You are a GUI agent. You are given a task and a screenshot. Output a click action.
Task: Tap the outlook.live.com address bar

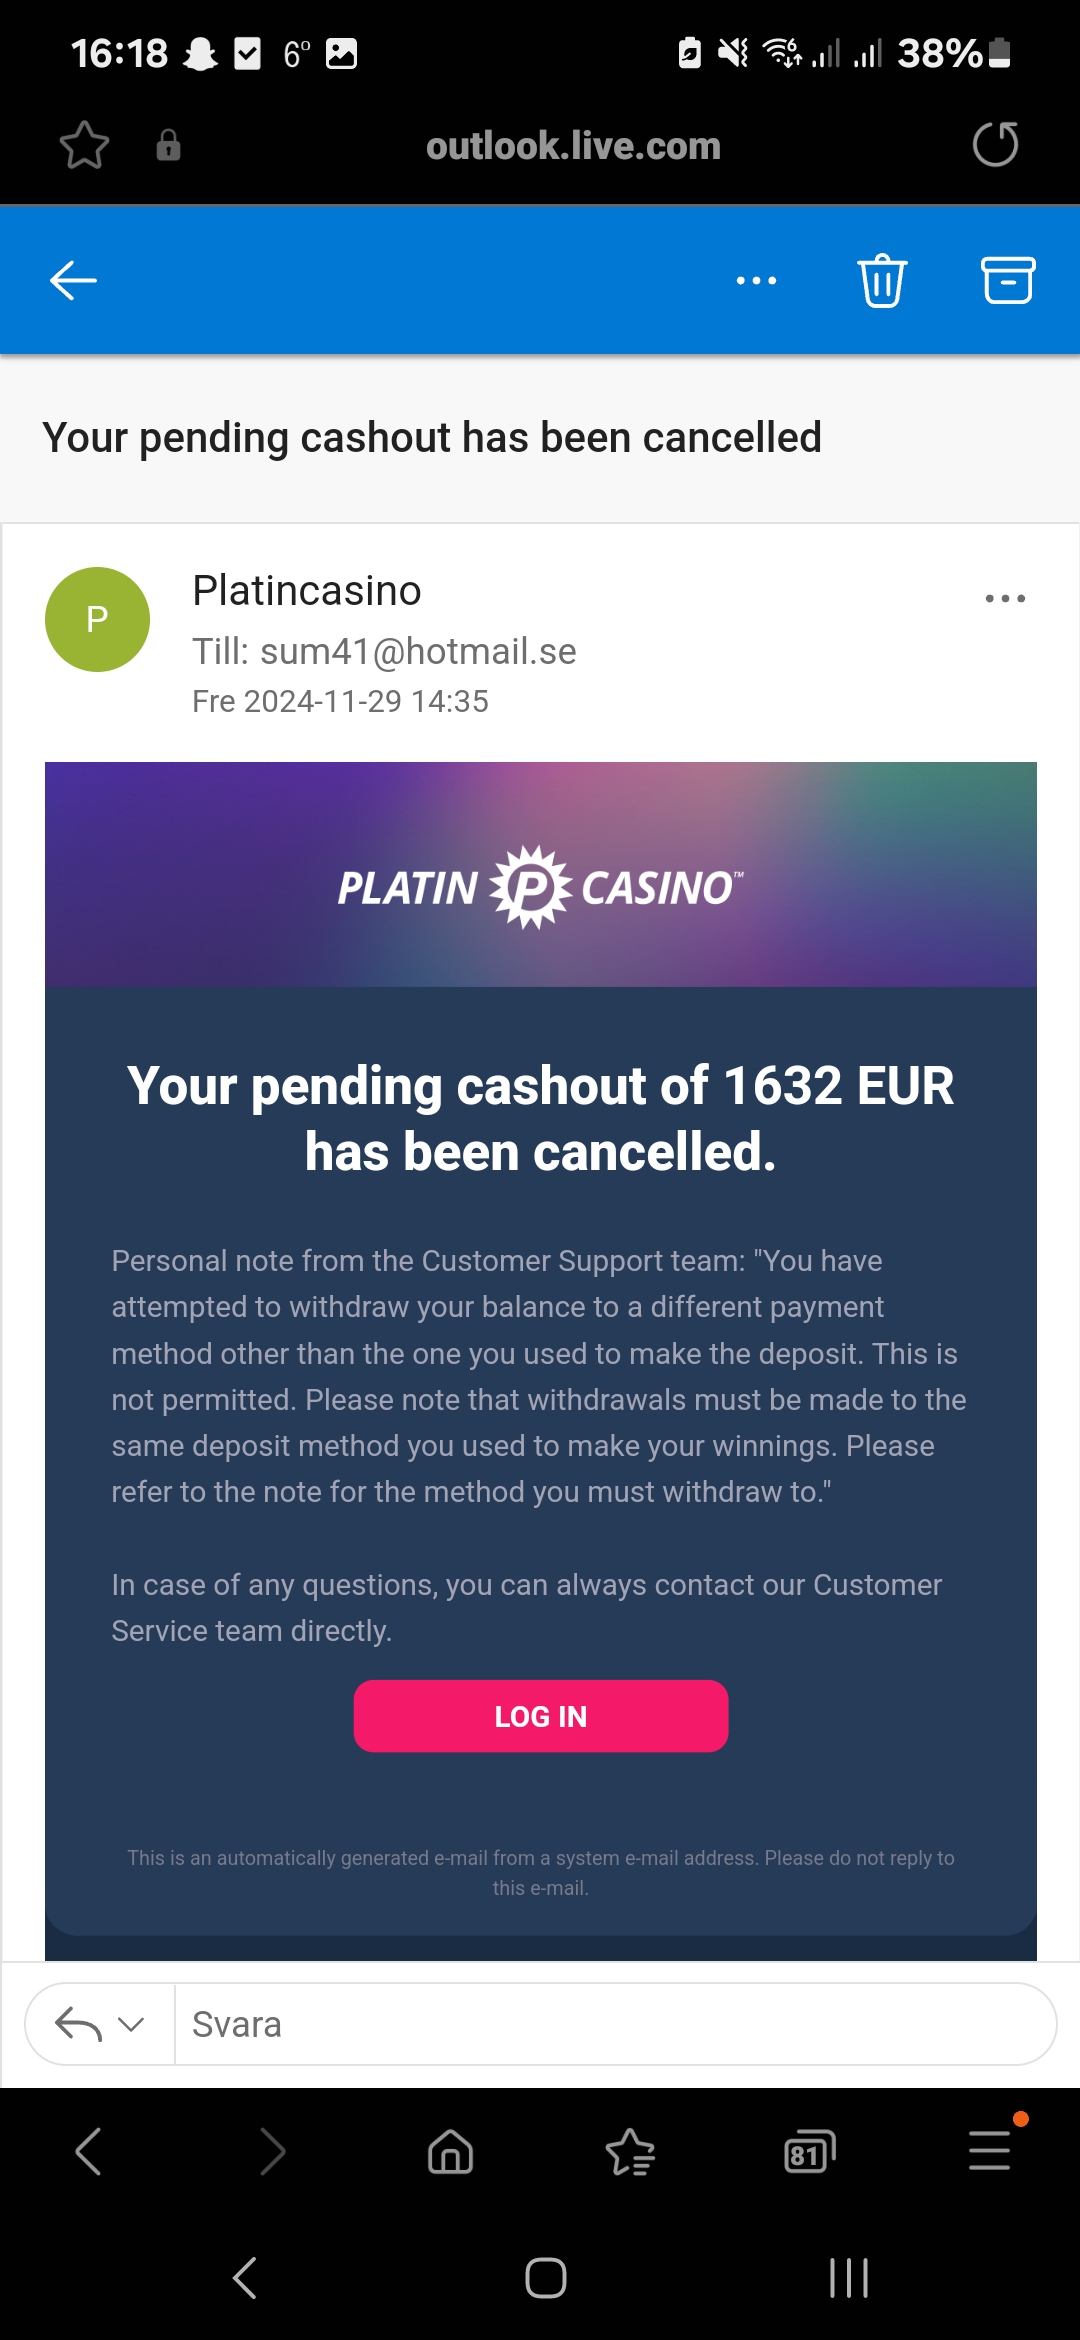point(573,146)
